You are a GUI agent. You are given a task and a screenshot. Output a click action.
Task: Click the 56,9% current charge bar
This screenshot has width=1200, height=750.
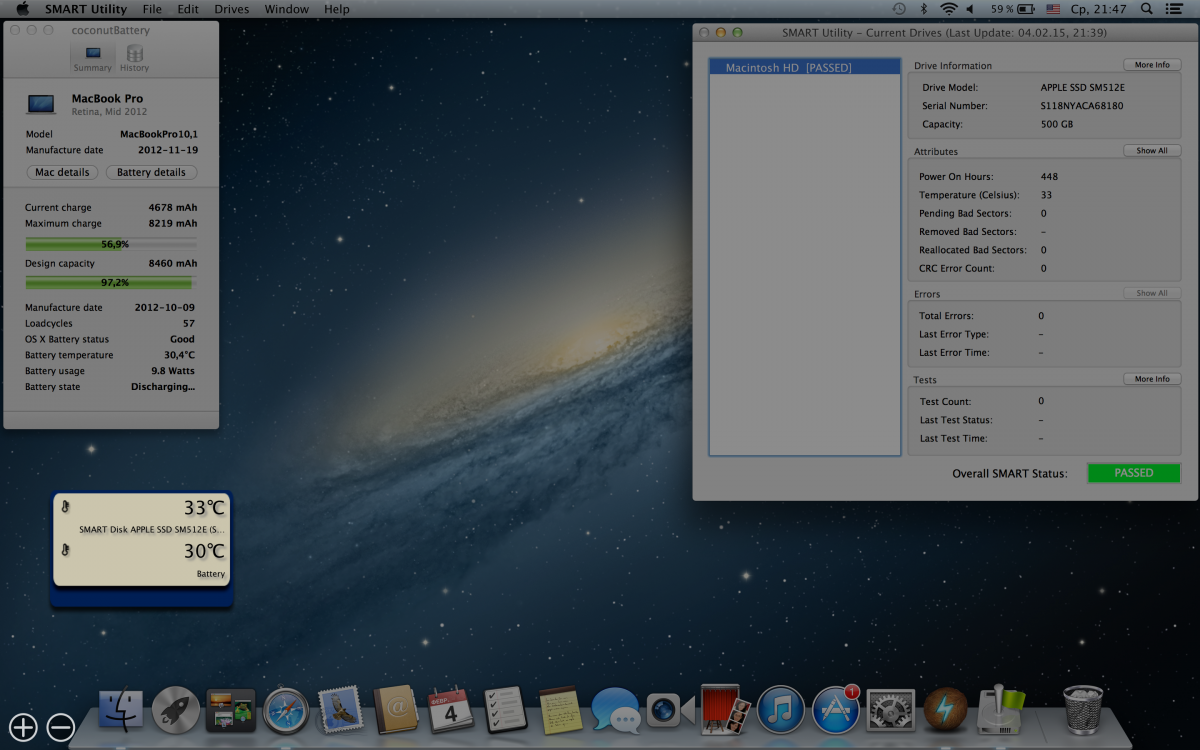tap(111, 244)
